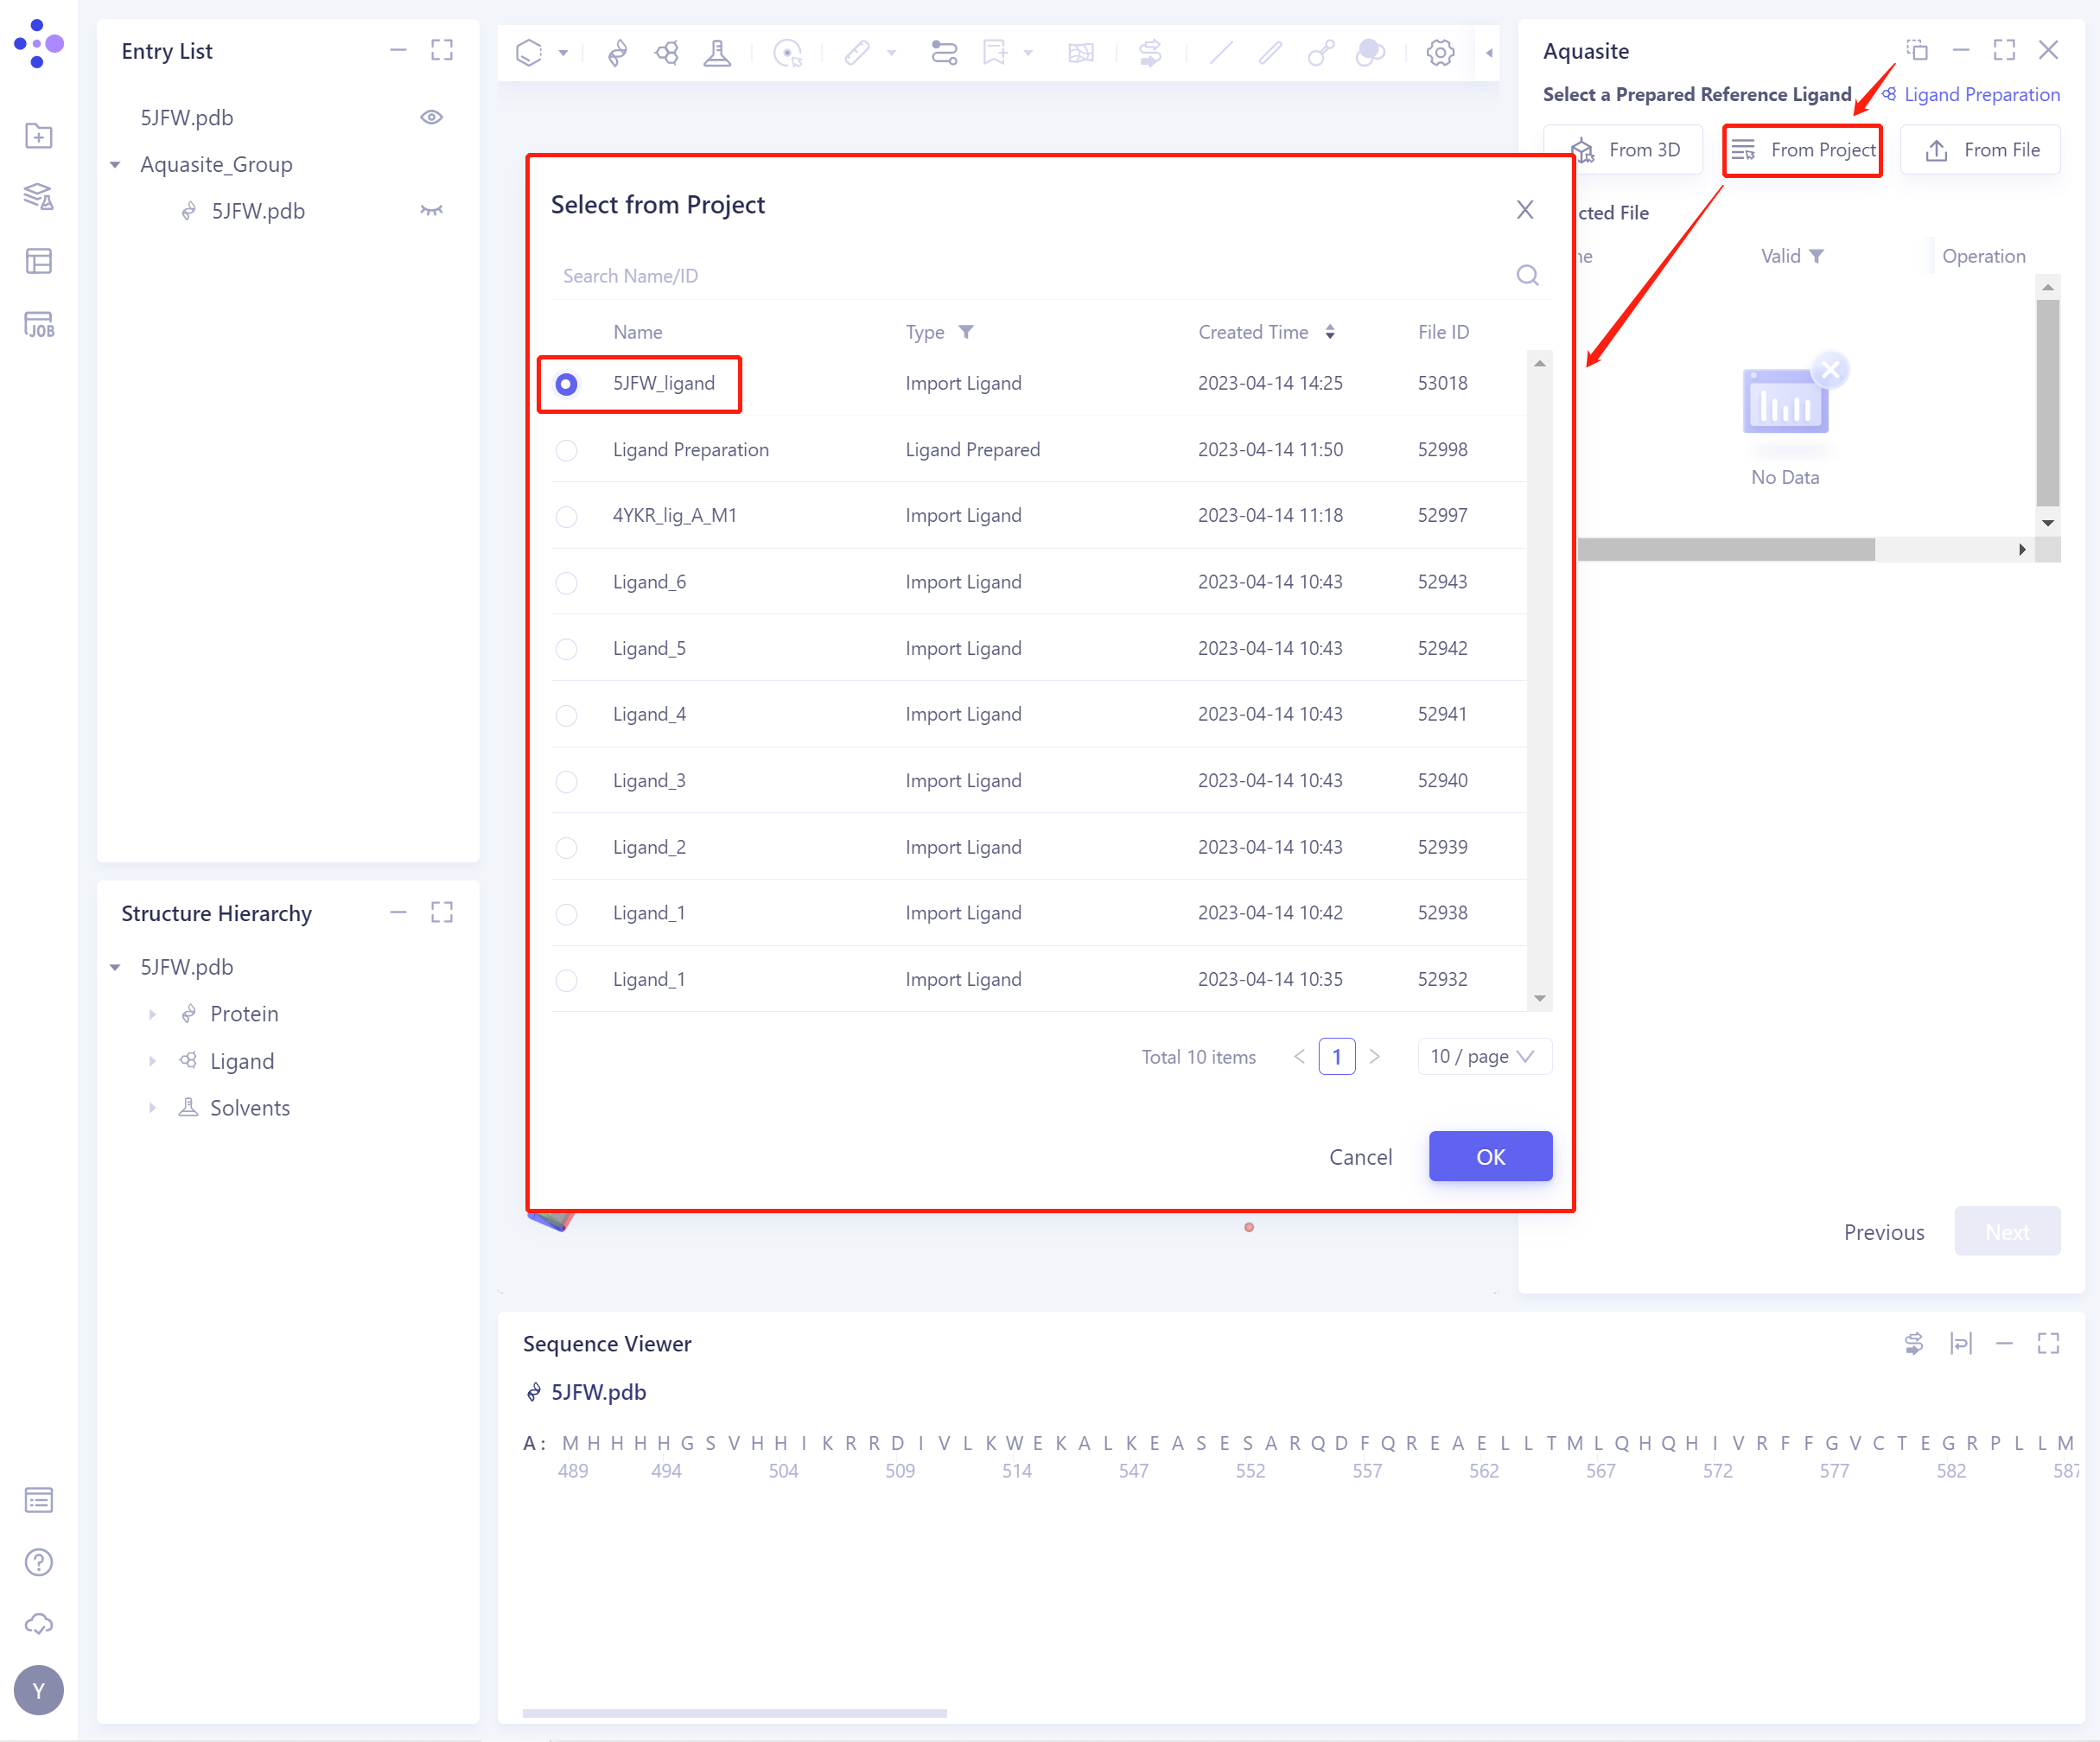This screenshot has height=1742, width=2100.
Task: Collapse the Aquasite_Group in Entry List
Action: [115, 164]
